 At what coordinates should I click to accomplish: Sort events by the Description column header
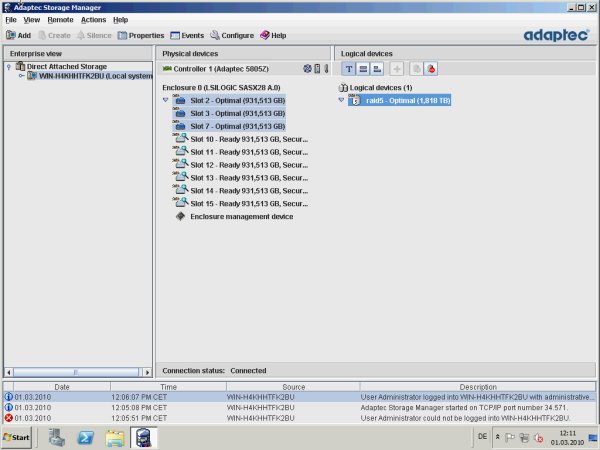point(478,387)
